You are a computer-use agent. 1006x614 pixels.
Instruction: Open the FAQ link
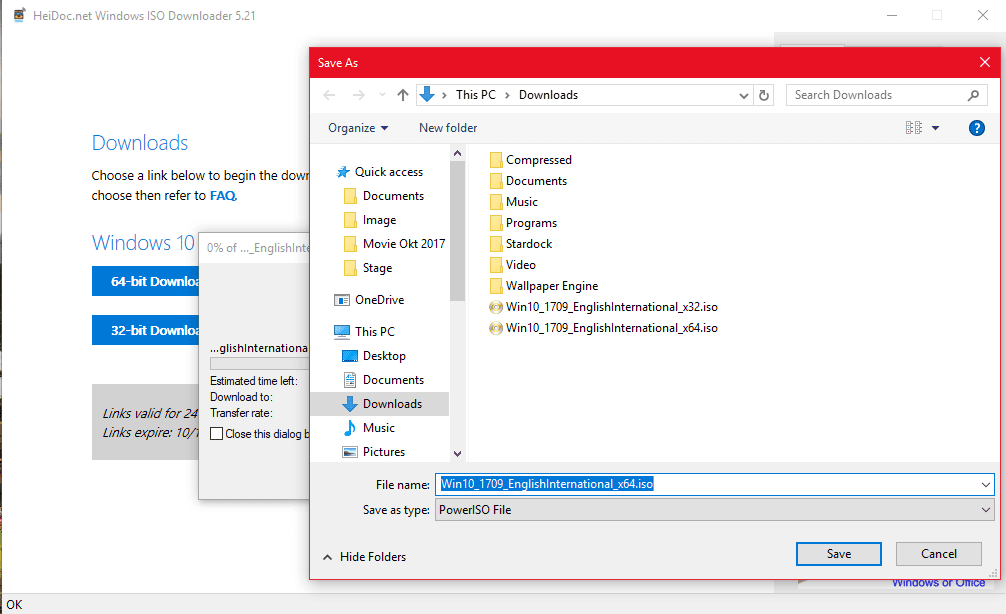[x=223, y=196]
